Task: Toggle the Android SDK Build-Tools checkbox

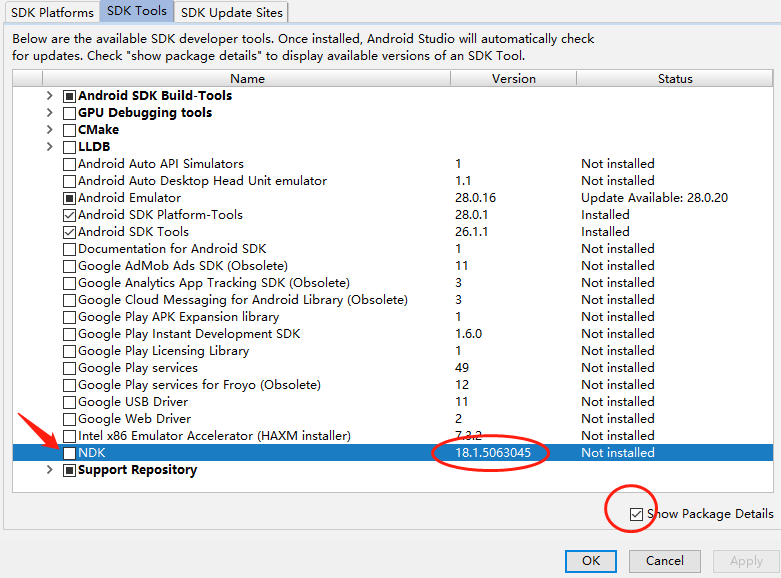Action: [70, 96]
